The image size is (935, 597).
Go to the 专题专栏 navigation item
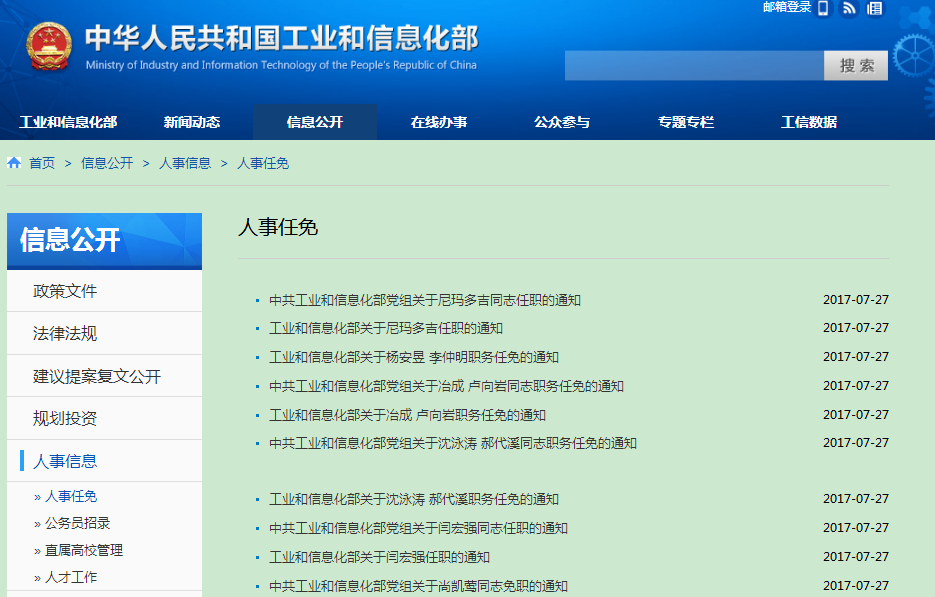(x=686, y=122)
